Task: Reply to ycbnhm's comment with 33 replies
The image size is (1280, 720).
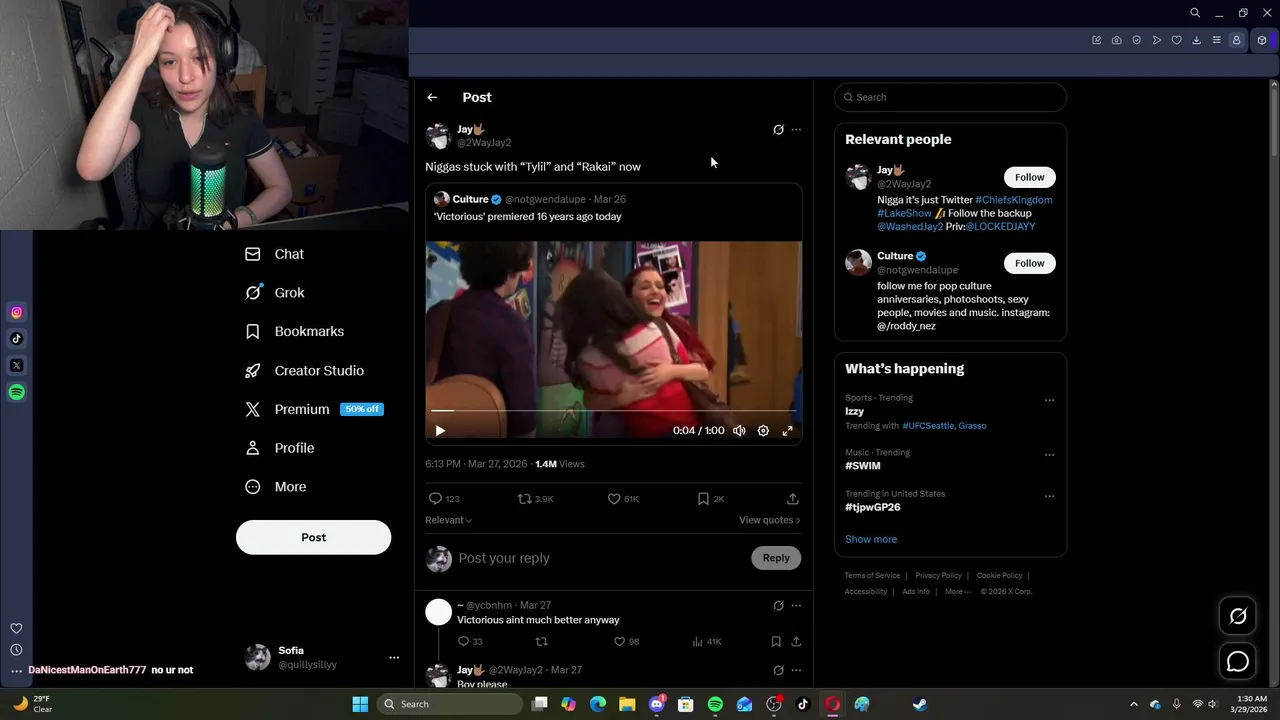Action: pyautogui.click(x=470, y=642)
